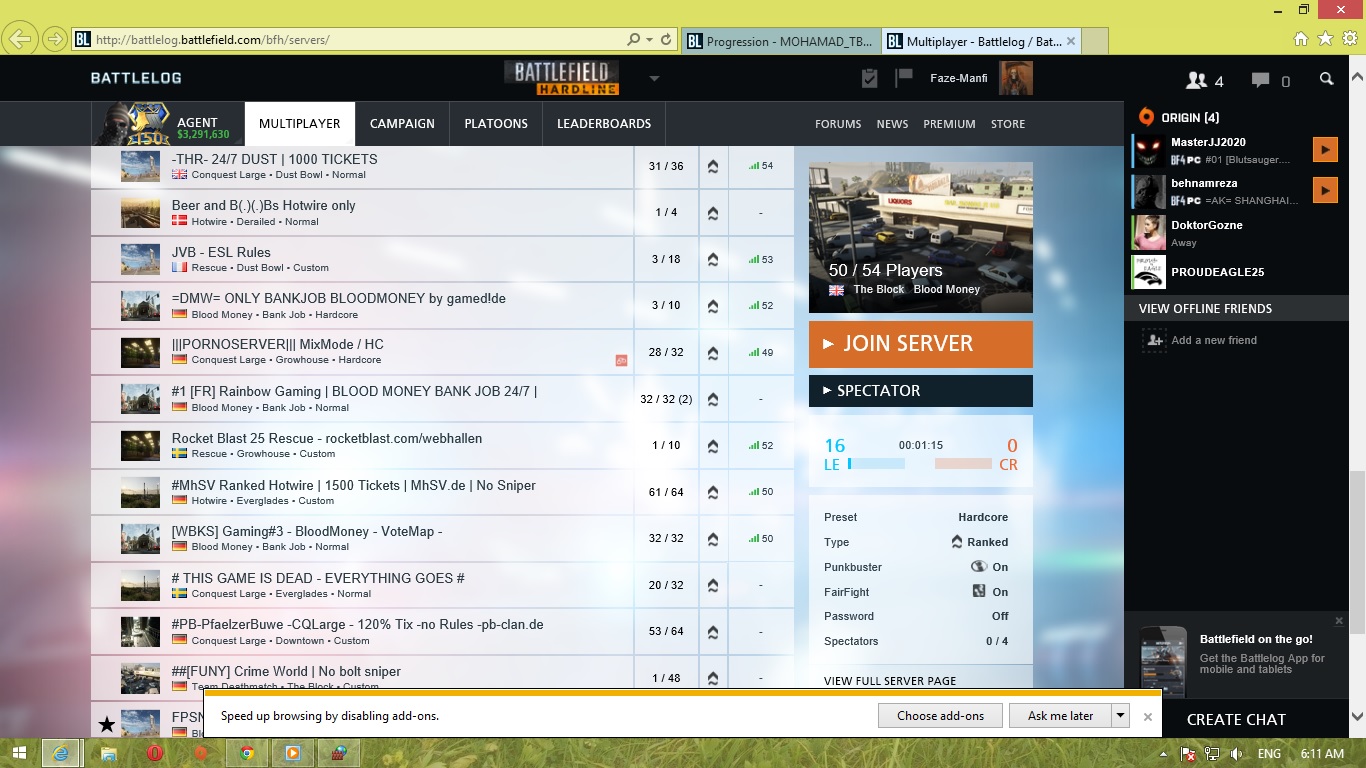Click orange play arrow next to behnamreza

(1324, 190)
